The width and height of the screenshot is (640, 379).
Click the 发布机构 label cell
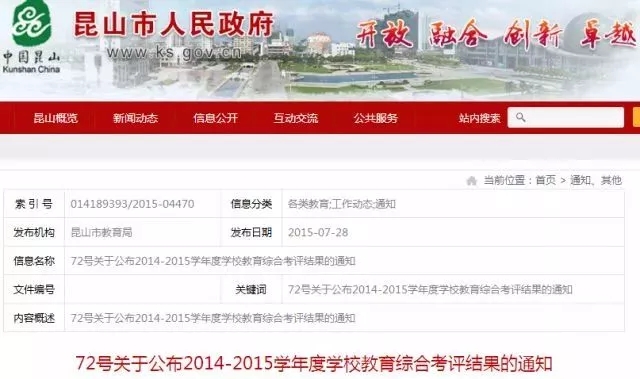34,233
